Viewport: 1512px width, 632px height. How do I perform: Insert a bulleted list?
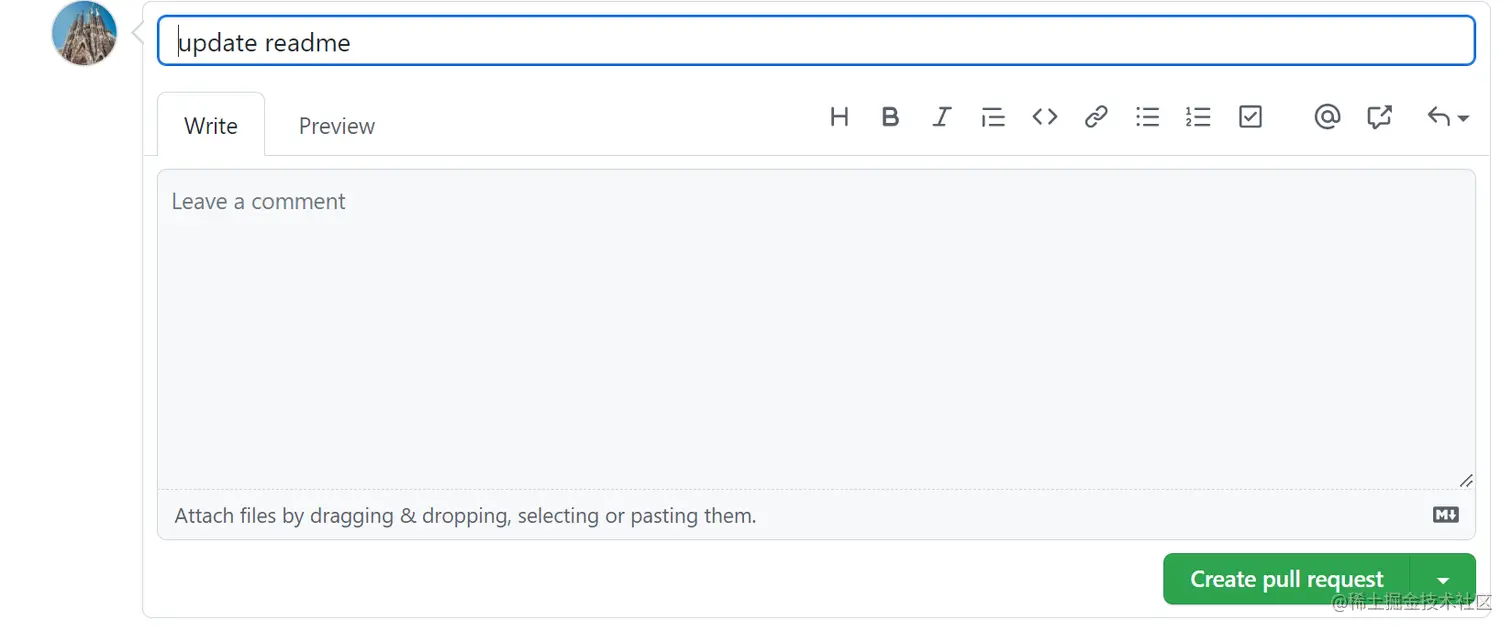1148,117
